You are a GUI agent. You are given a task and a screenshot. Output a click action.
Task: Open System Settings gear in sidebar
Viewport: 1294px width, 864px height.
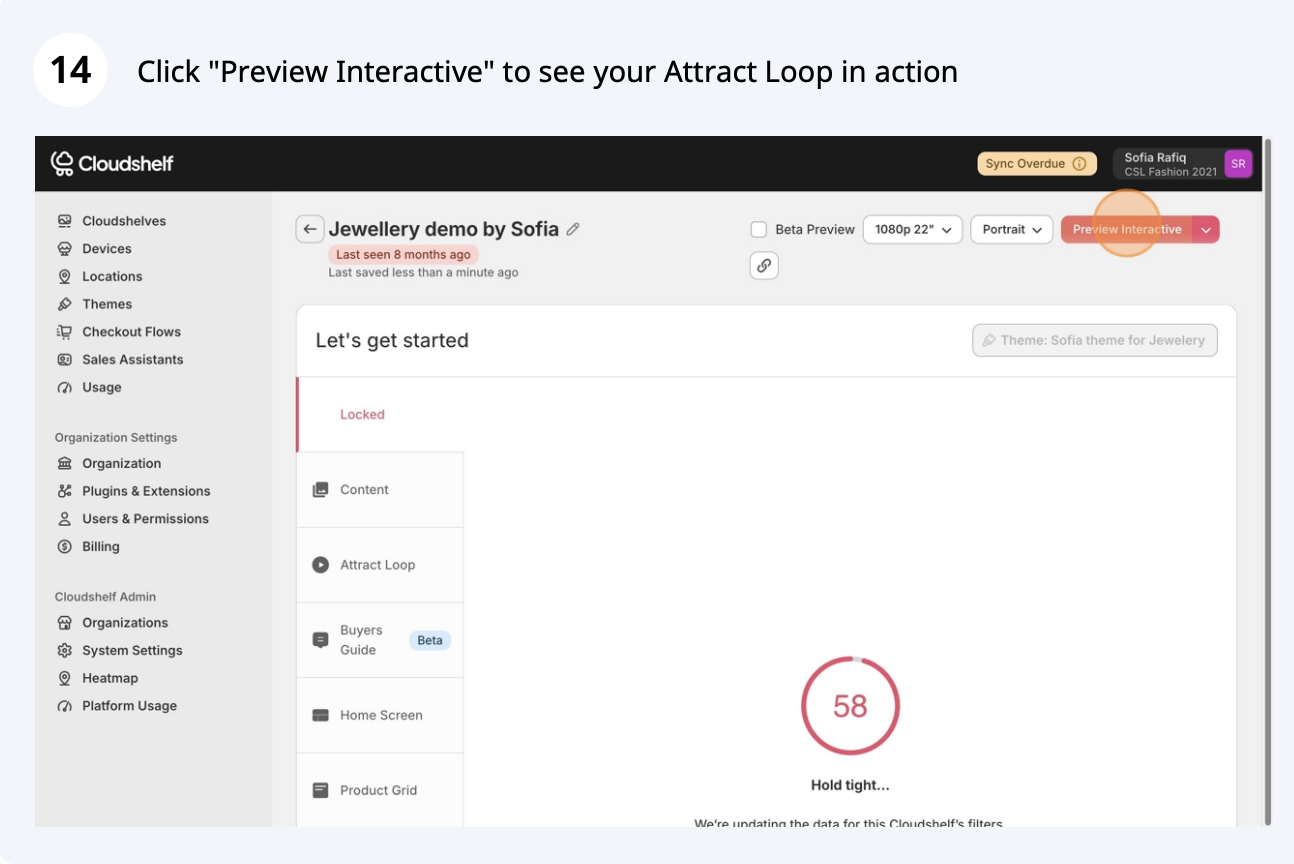65,650
